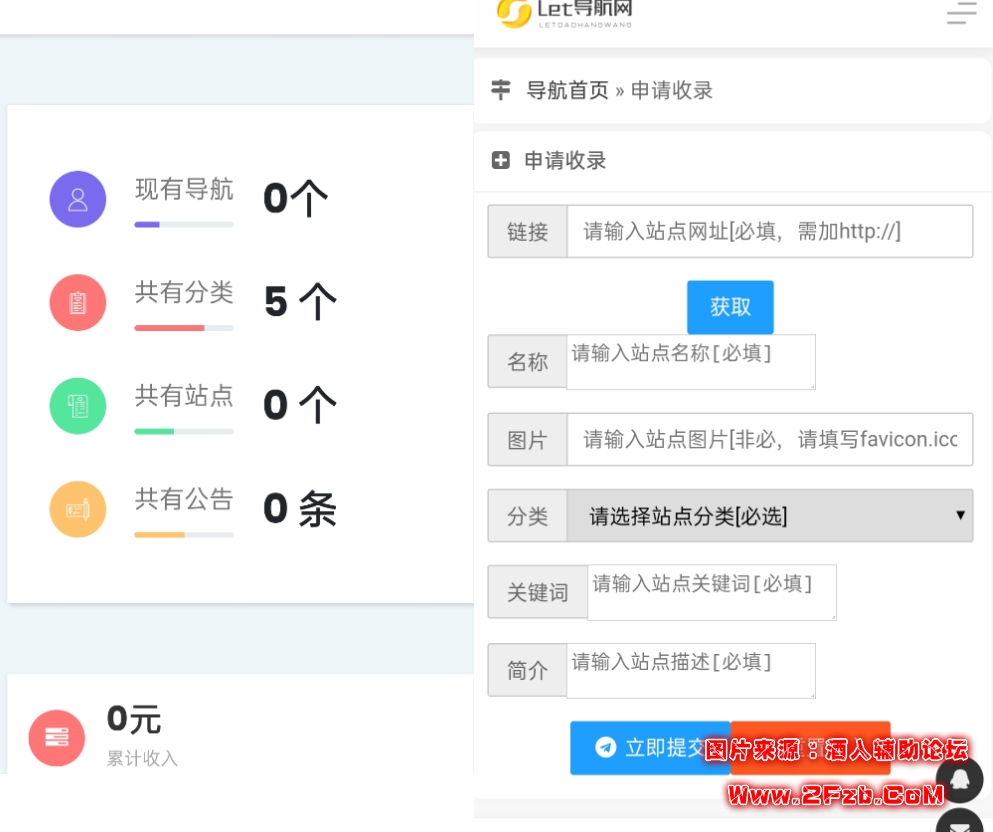Viewport: 993px width, 832px height.
Task: Click the bell notification floating button
Action: tap(960, 779)
